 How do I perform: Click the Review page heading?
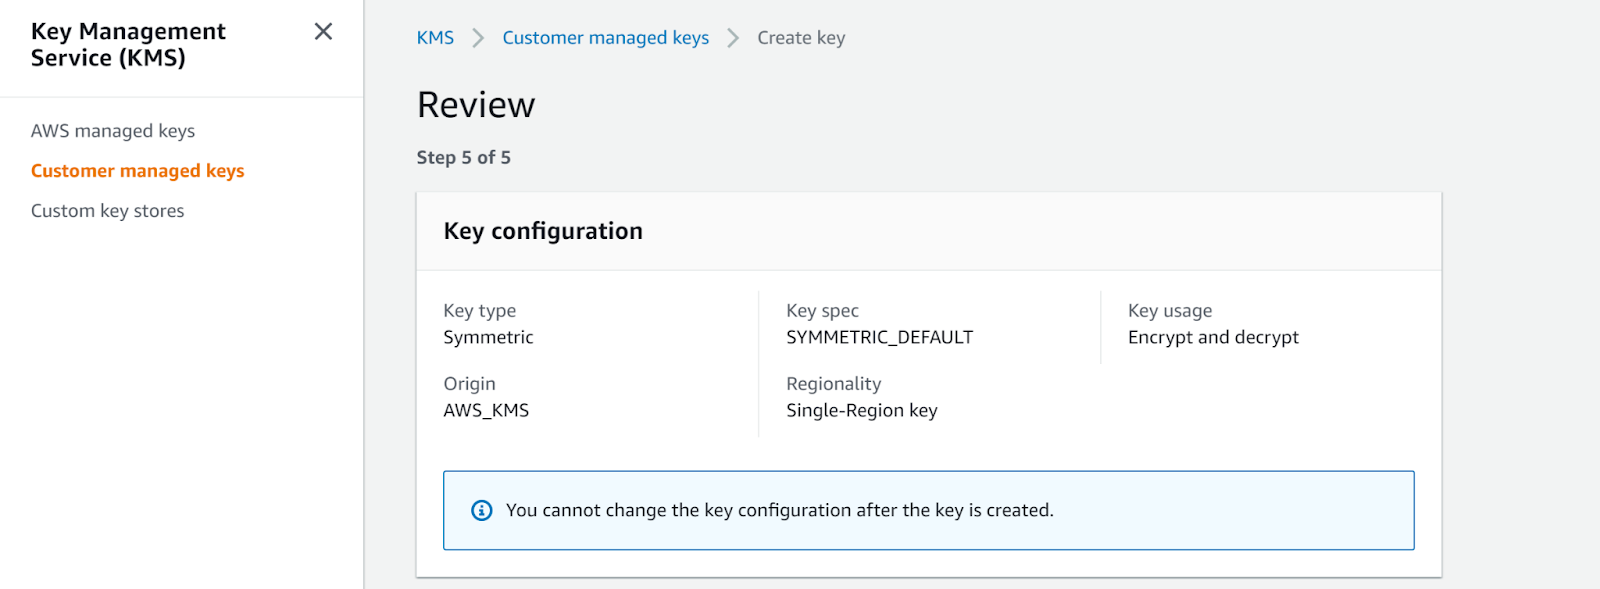(x=476, y=105)
